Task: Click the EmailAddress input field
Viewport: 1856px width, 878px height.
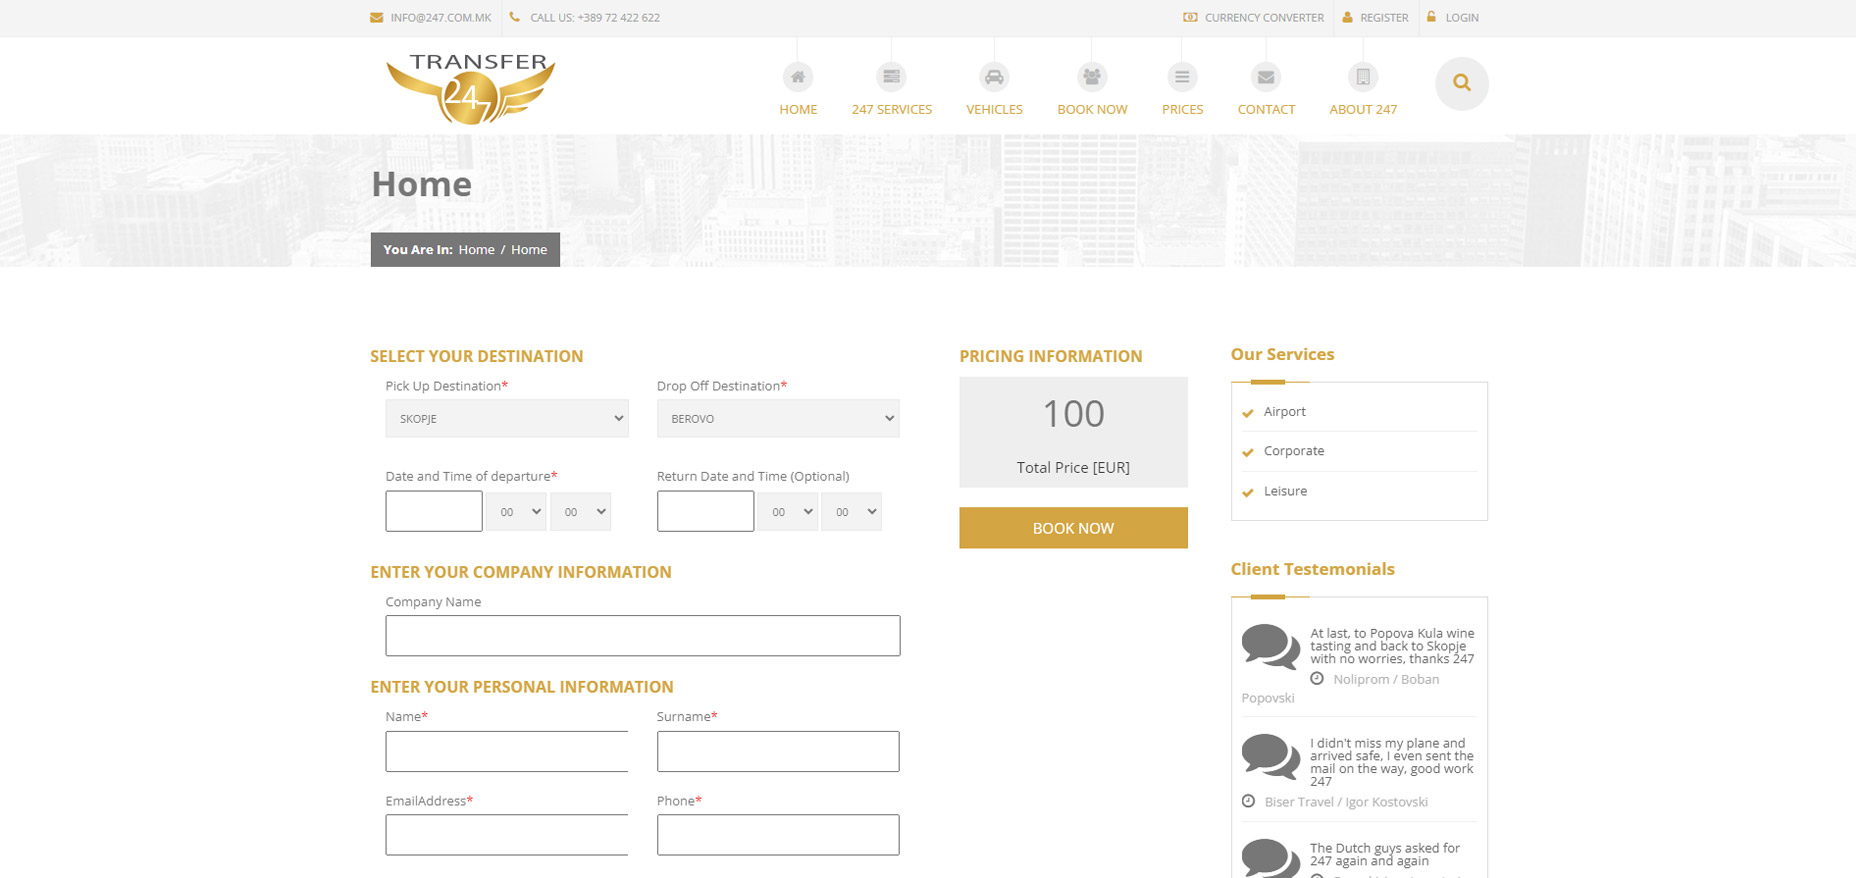Action: pos(507,835)
